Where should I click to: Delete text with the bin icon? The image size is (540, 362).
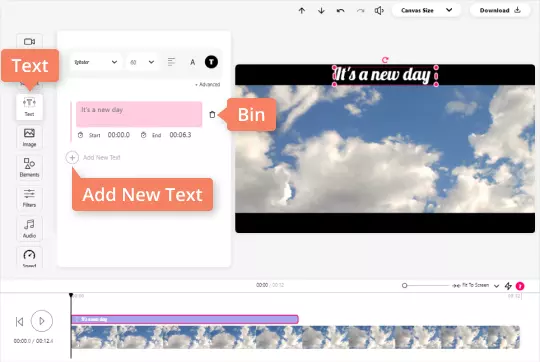tap(212, 115)
